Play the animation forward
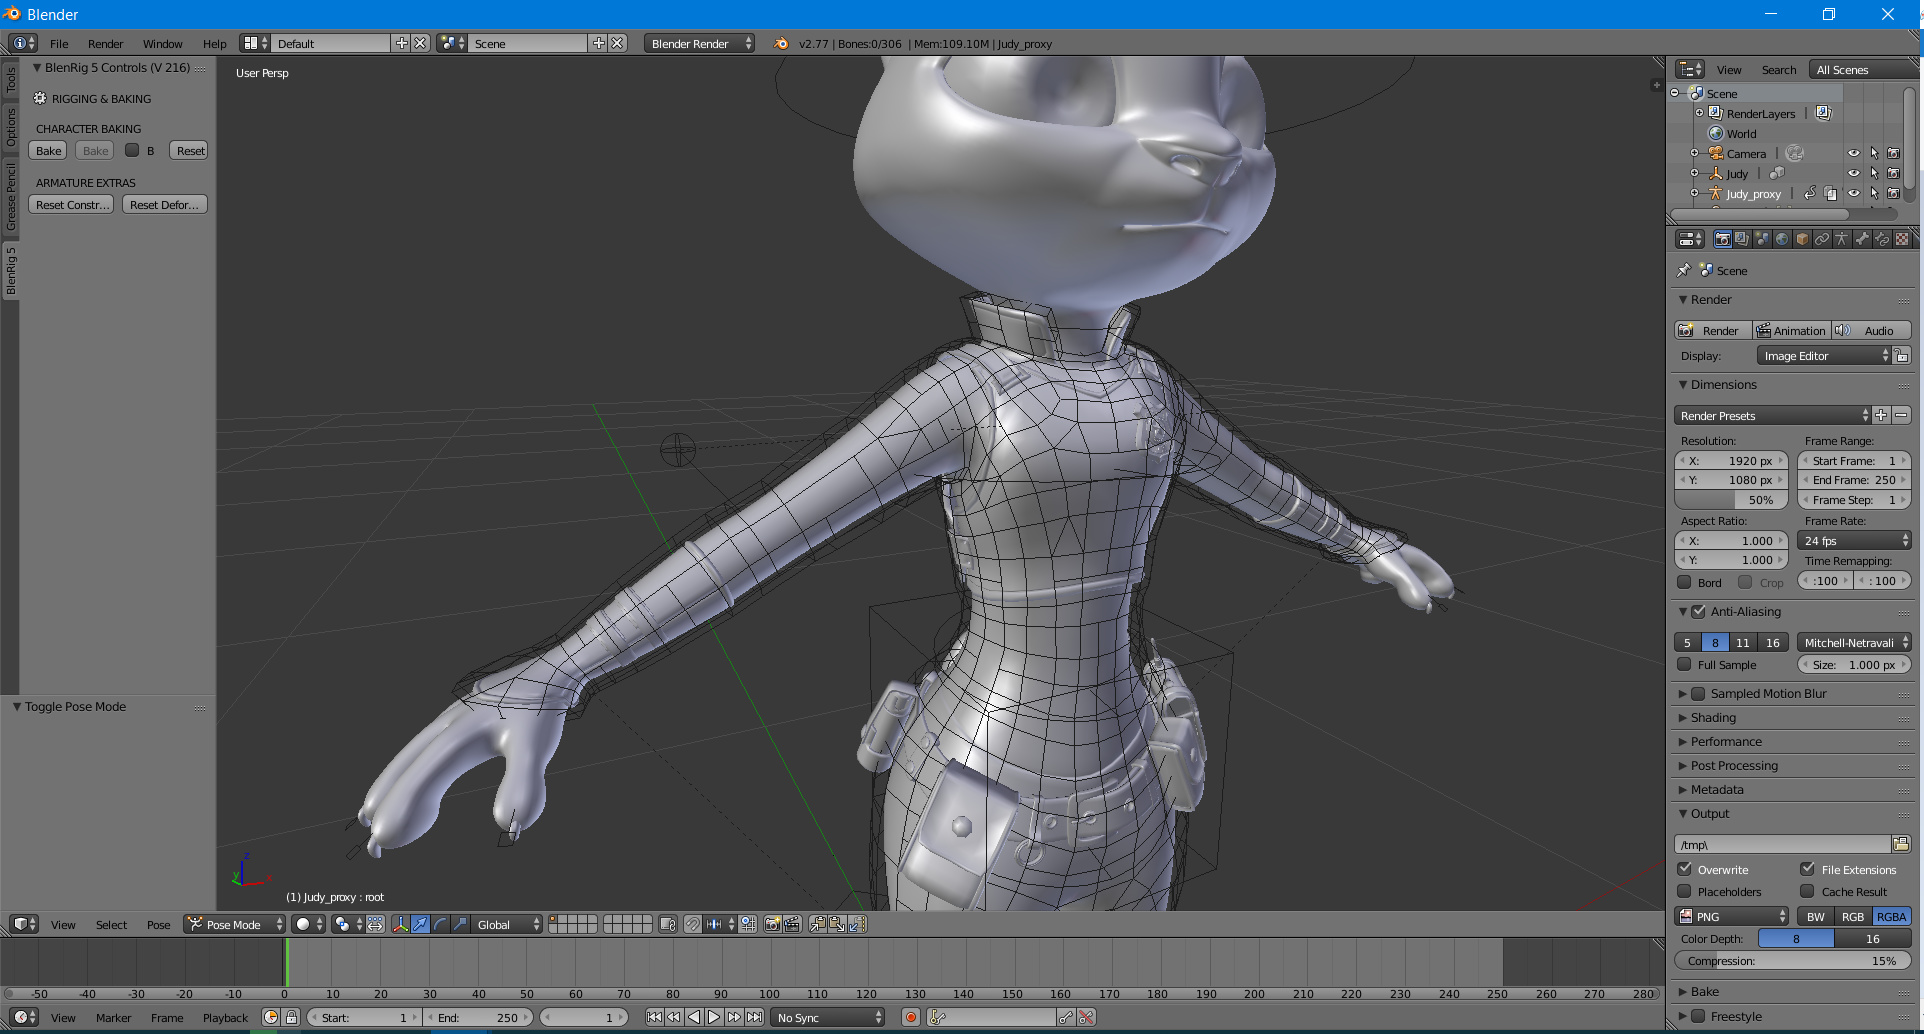Viewport: 1924px width, 1034px height. (714, 1017)
